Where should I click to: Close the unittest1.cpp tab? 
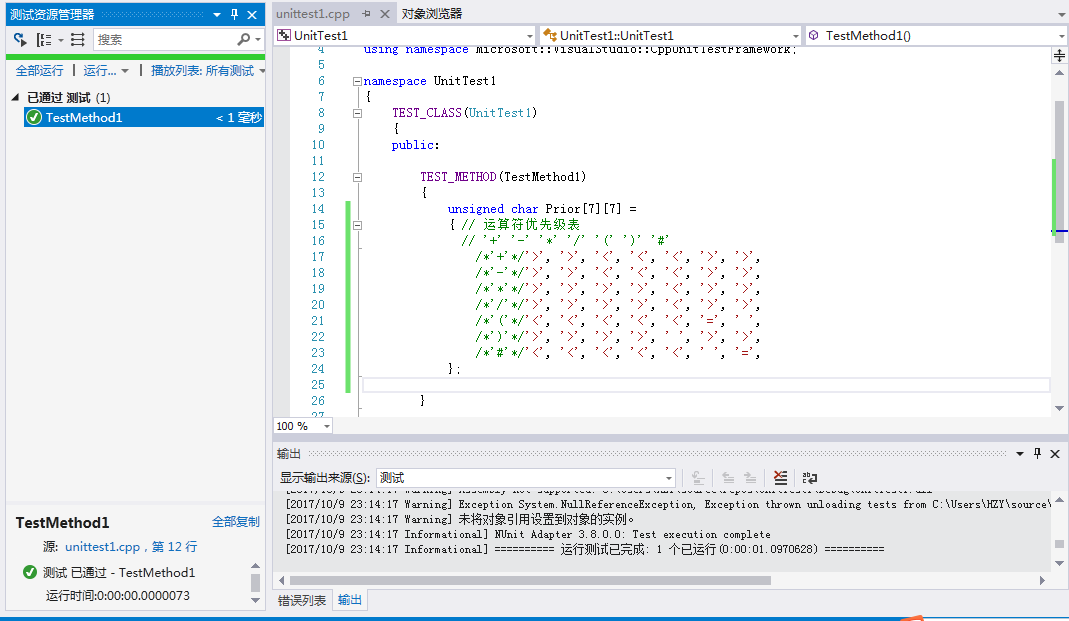[385, 14]
